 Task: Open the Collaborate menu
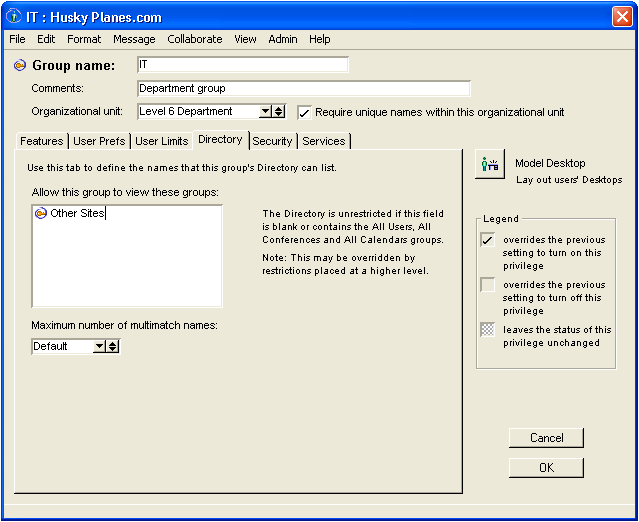coord(195,39)
